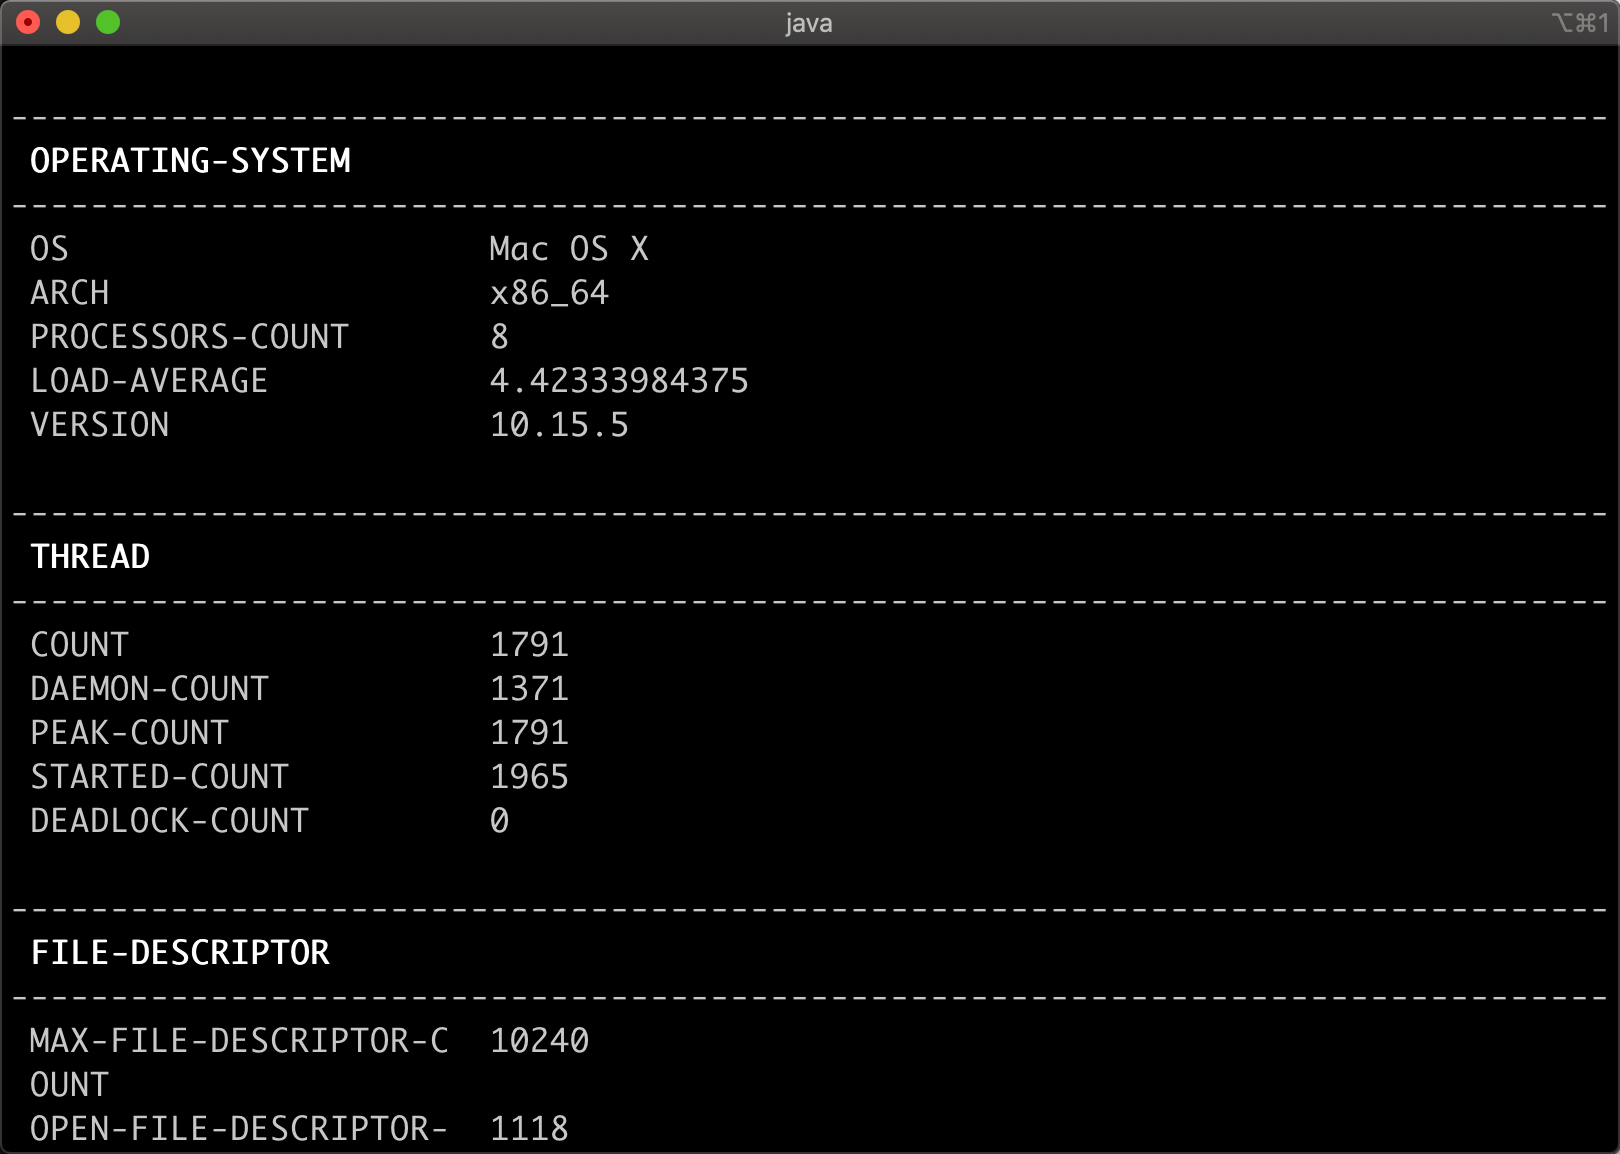Select the PROCESSORS-COUNT label
The width and height of the screenshot is (1620, 1154).
coord(190,337)
